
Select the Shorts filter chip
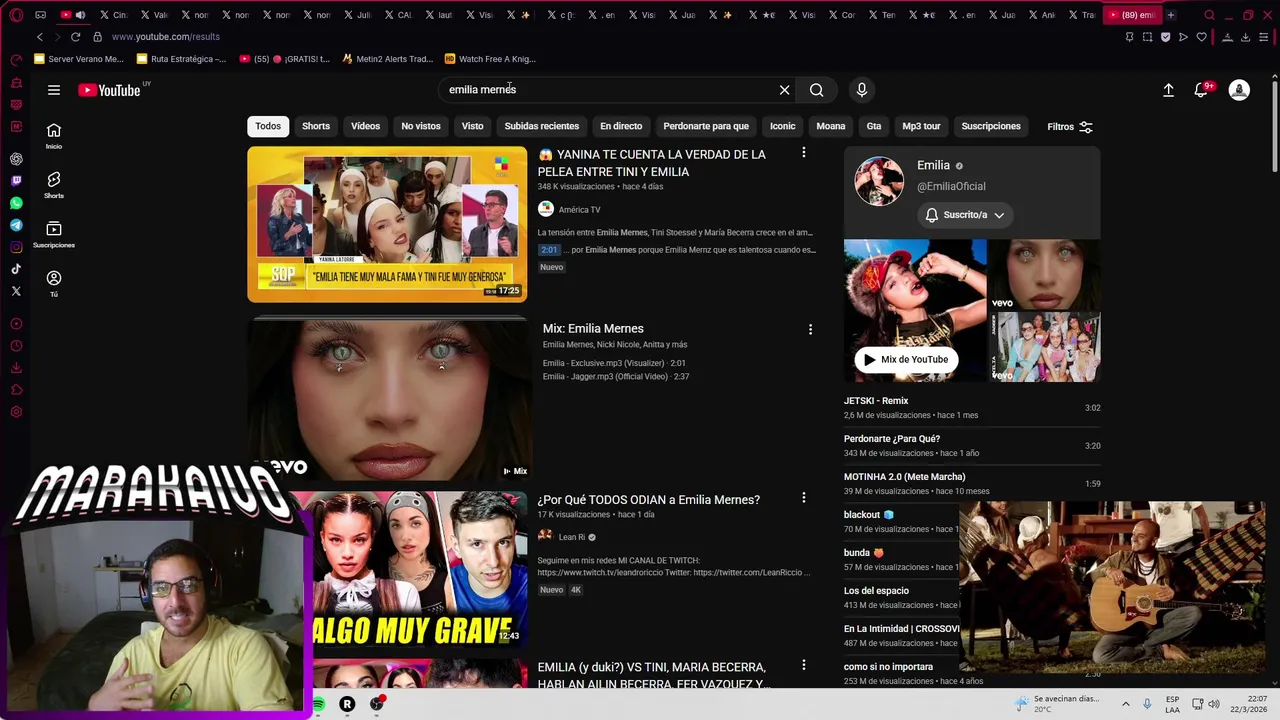(x=316, y=126)
